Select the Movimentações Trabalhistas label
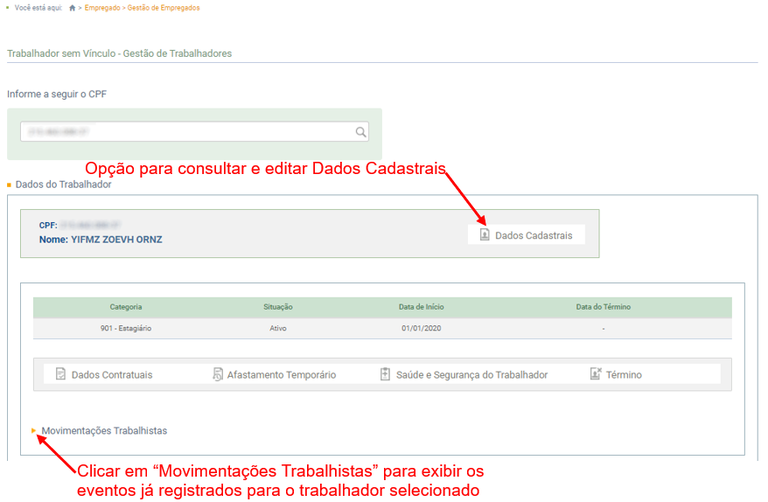Image resolution: width=768 pixels, height=502 pixels. tap(104, 430)
